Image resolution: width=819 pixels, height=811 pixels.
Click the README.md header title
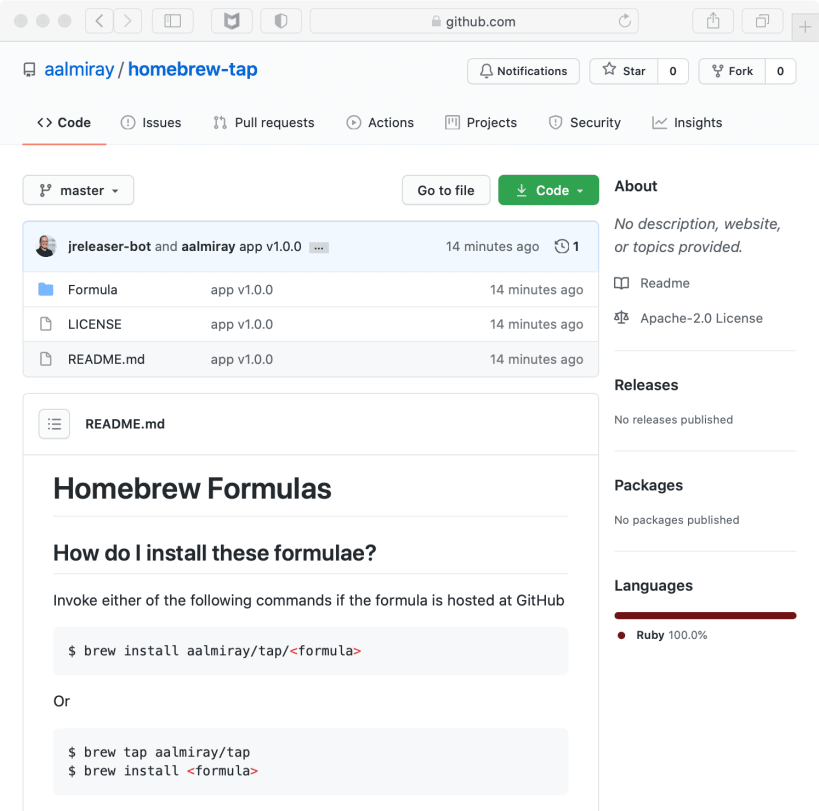[x=125, y=424]
